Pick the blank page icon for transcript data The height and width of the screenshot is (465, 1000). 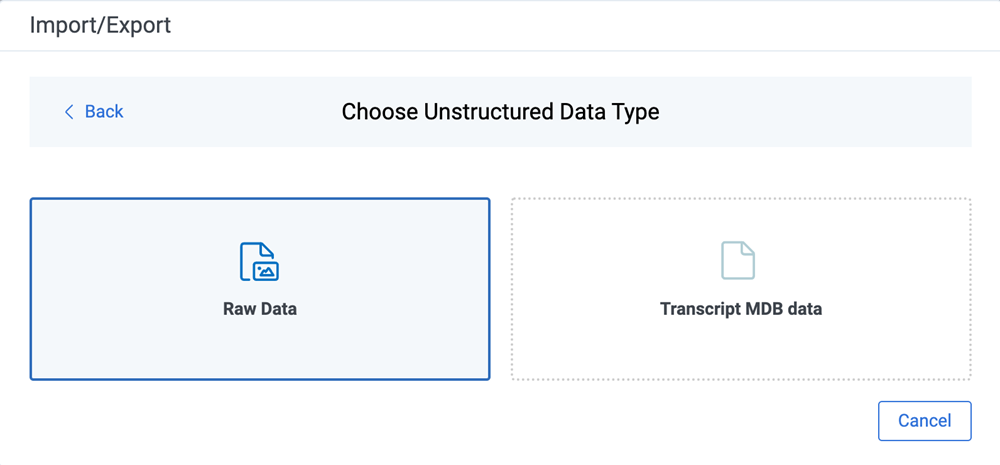pos(738,260)
